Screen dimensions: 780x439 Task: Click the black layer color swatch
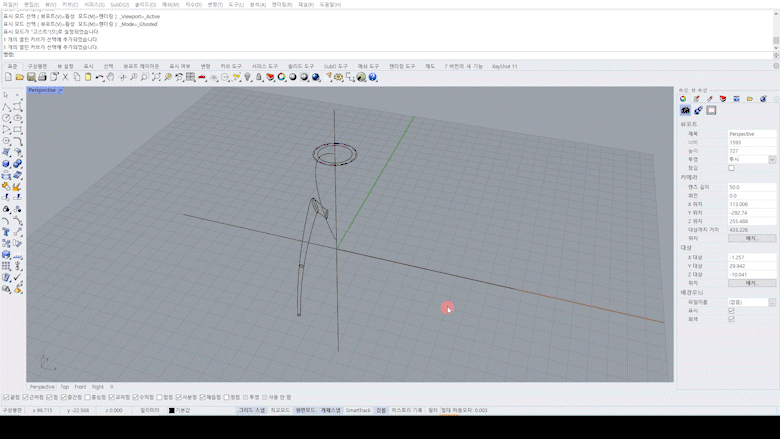[x=171, y=410]
